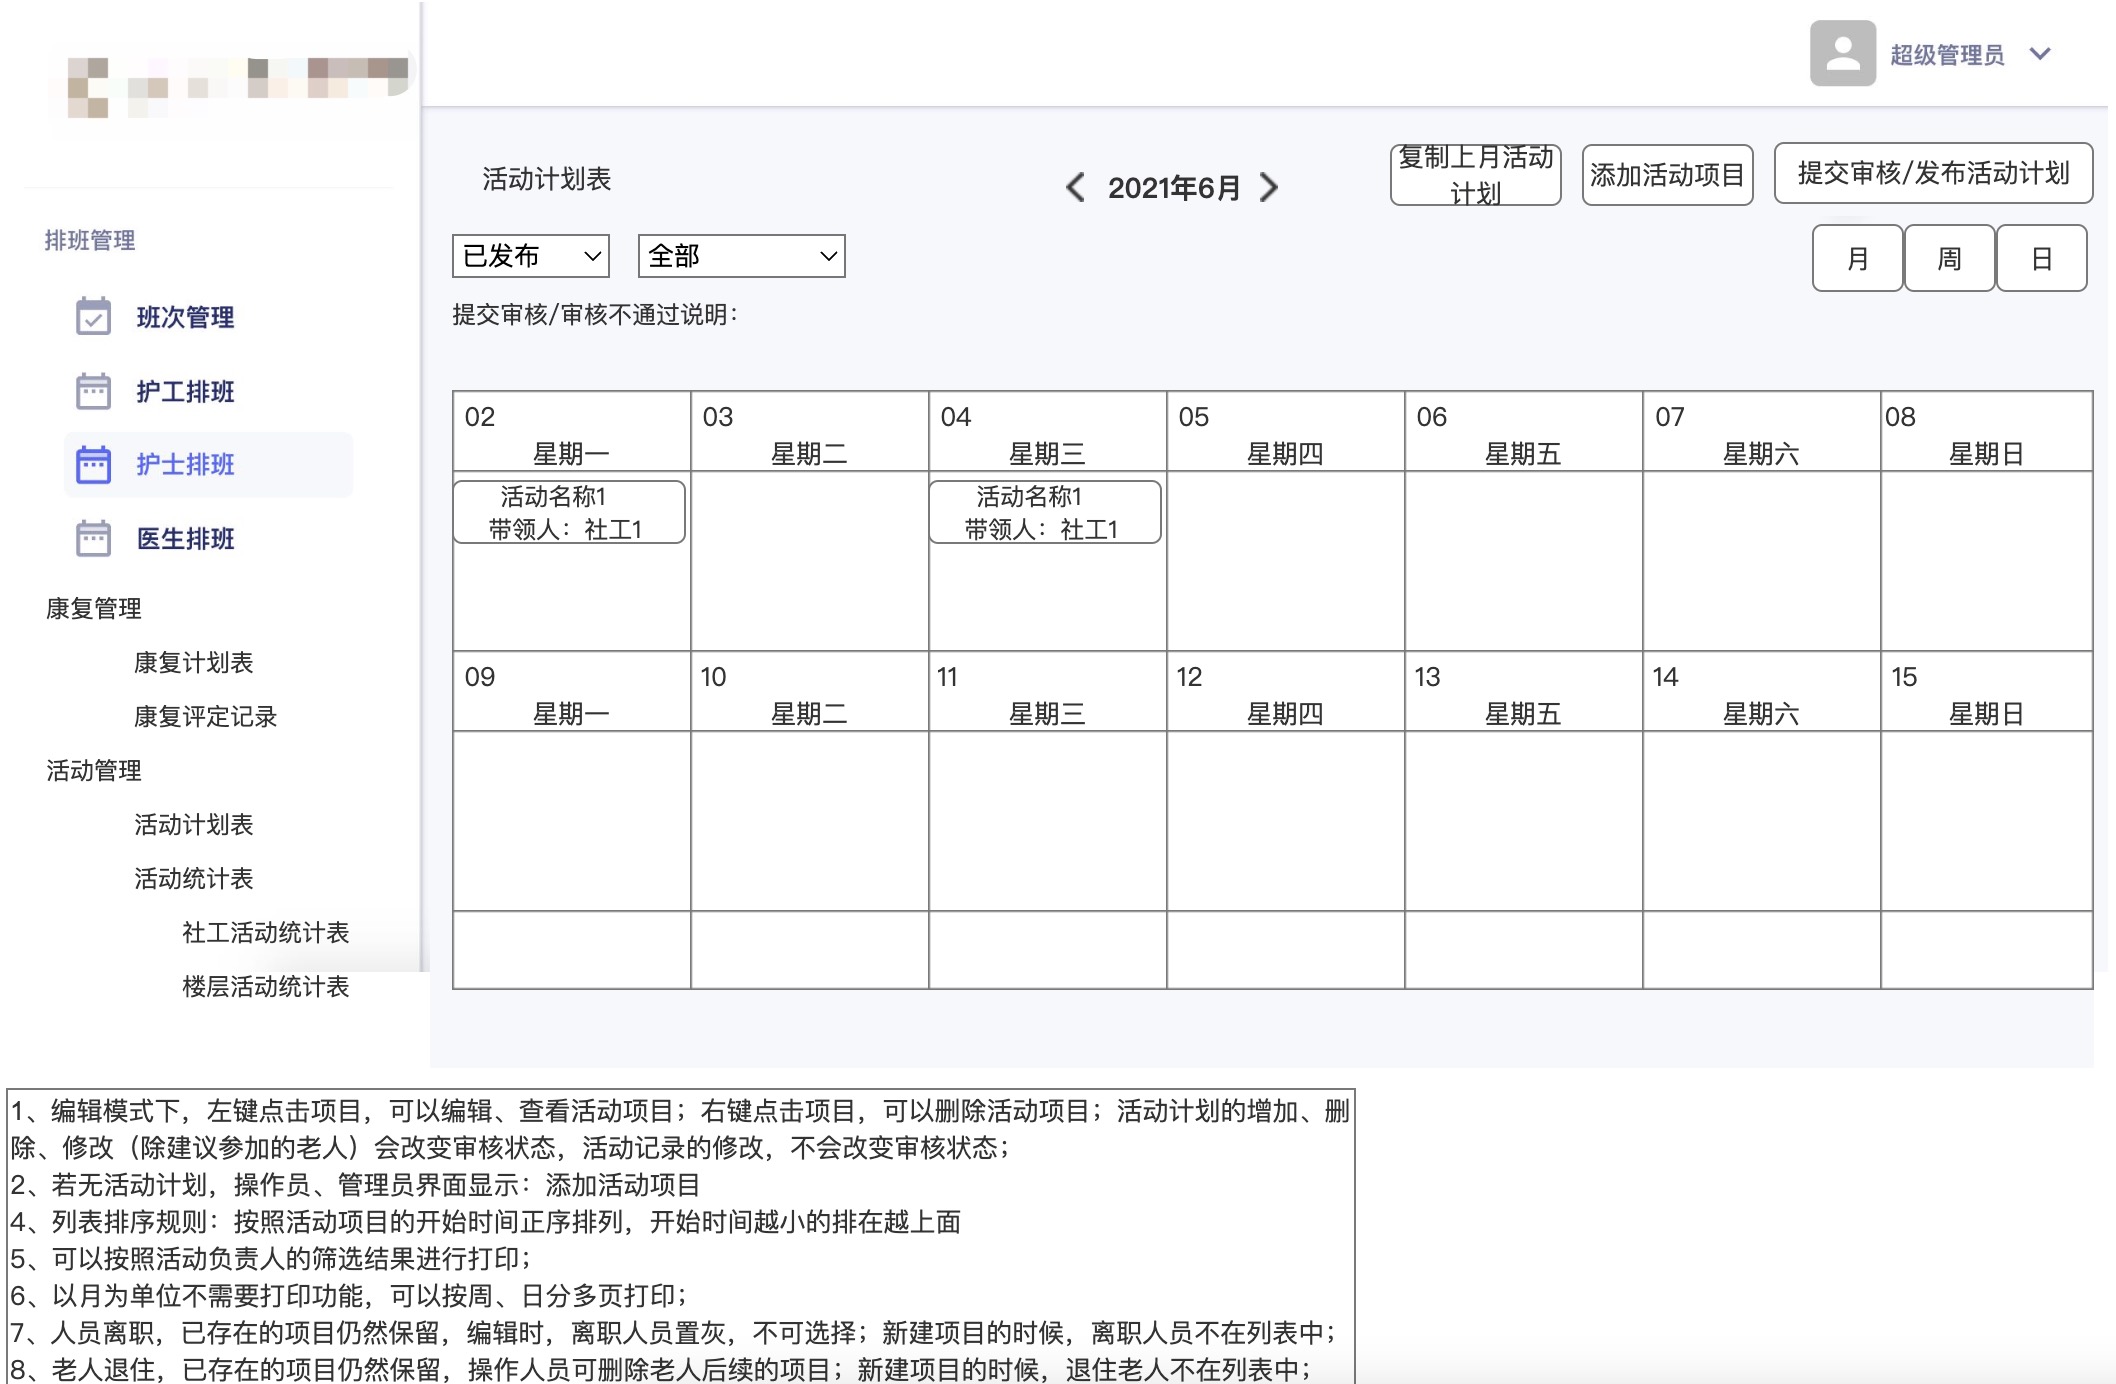The height and width of the screenshot is (1384, 2116).
Task: Expand the 超级管理员 account chevron
Action: (2040, 54)
